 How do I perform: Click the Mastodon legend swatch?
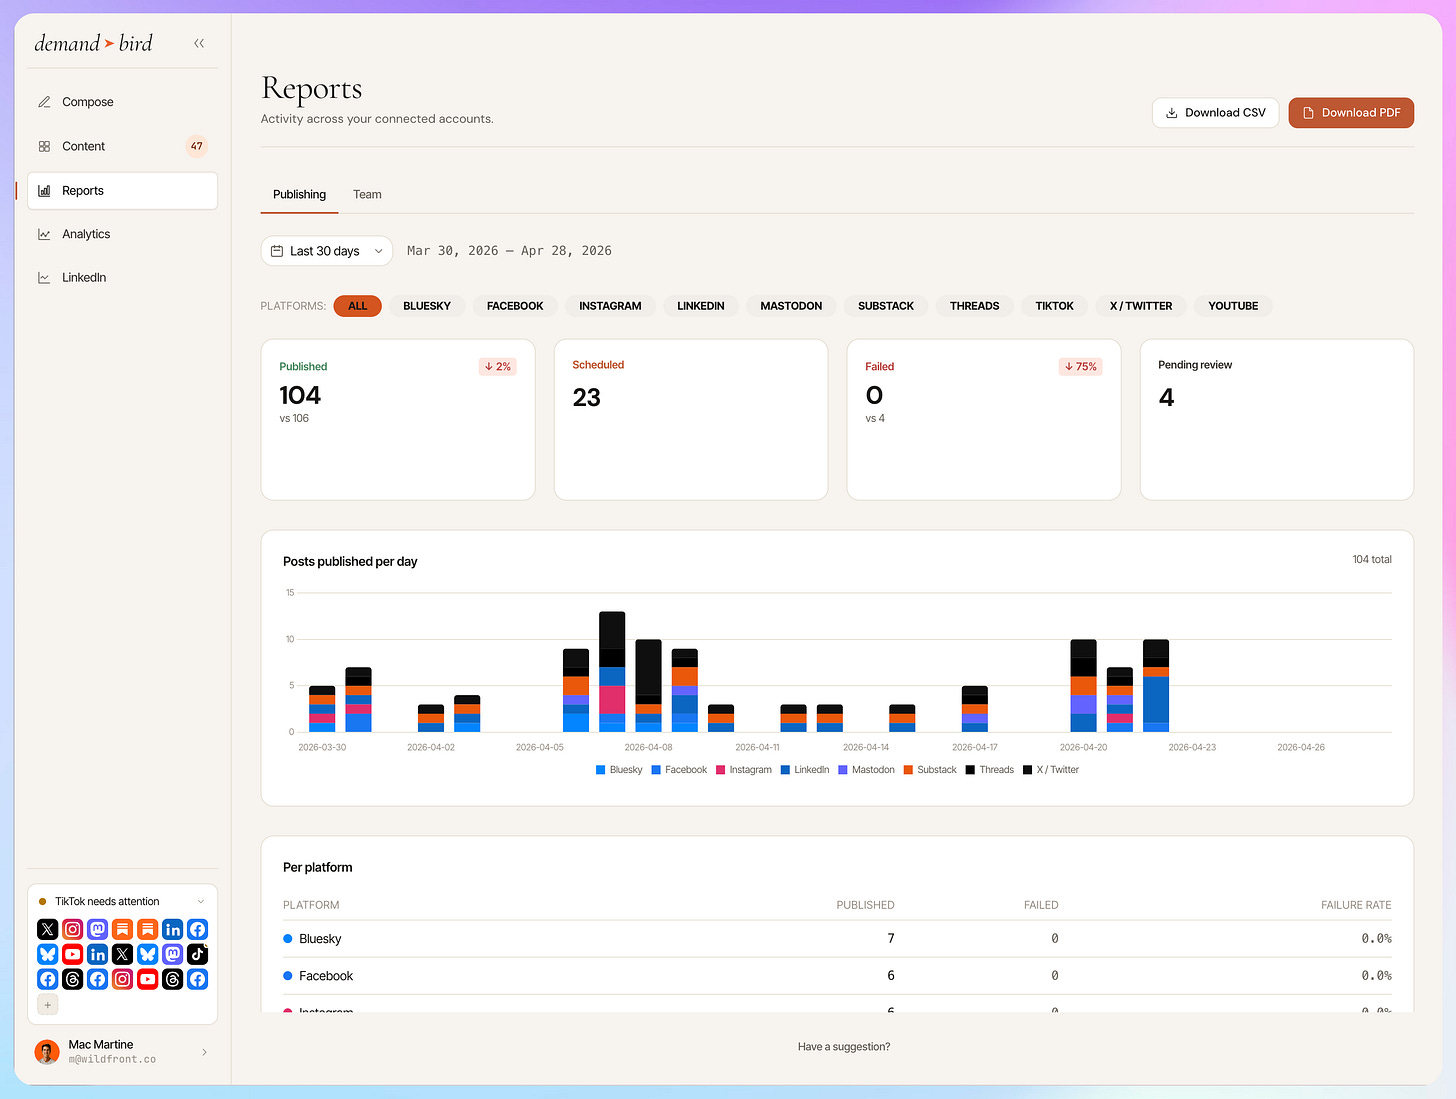coord(843,770)
